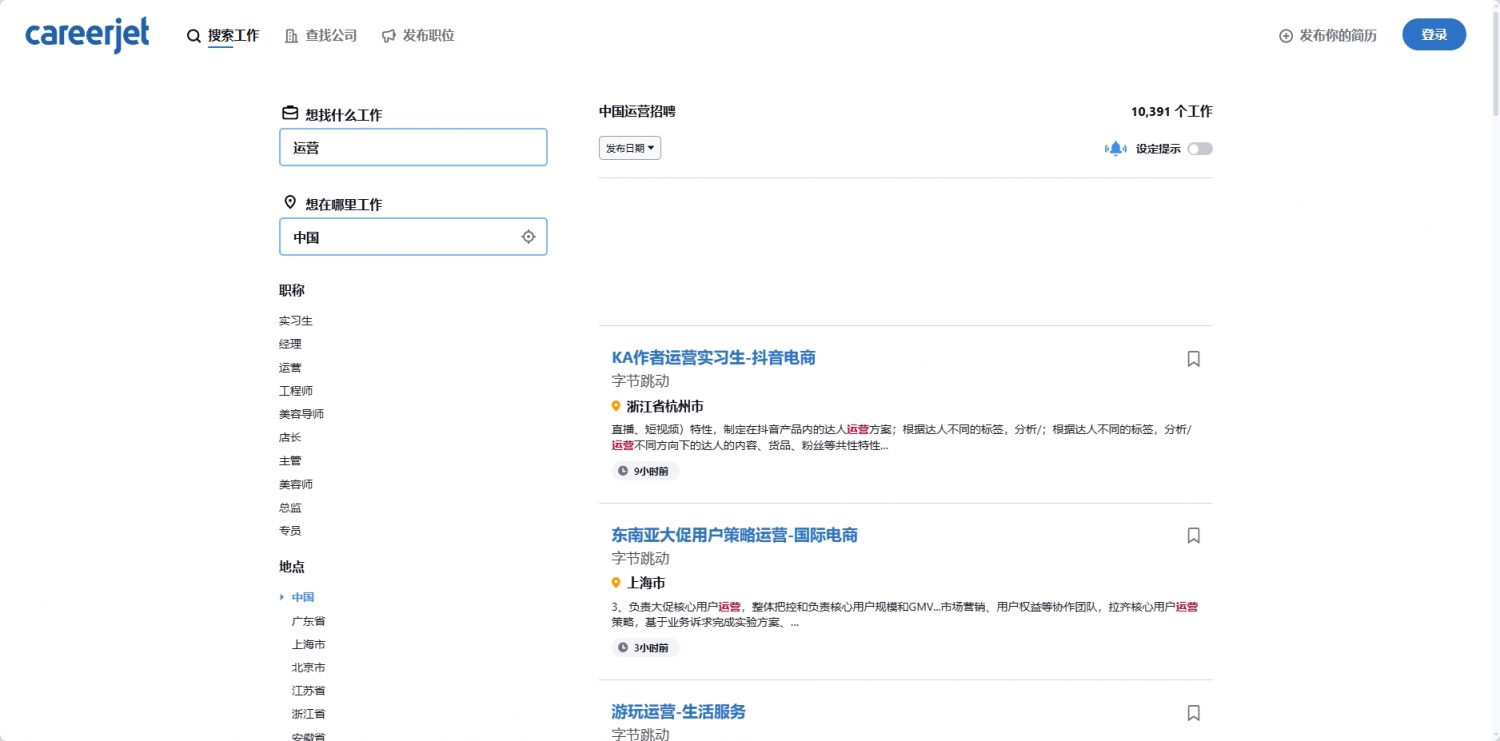Open the 游玩运营-生活服务 job title
Viewport: 1500px width, 741px height.
coord(679,712)
